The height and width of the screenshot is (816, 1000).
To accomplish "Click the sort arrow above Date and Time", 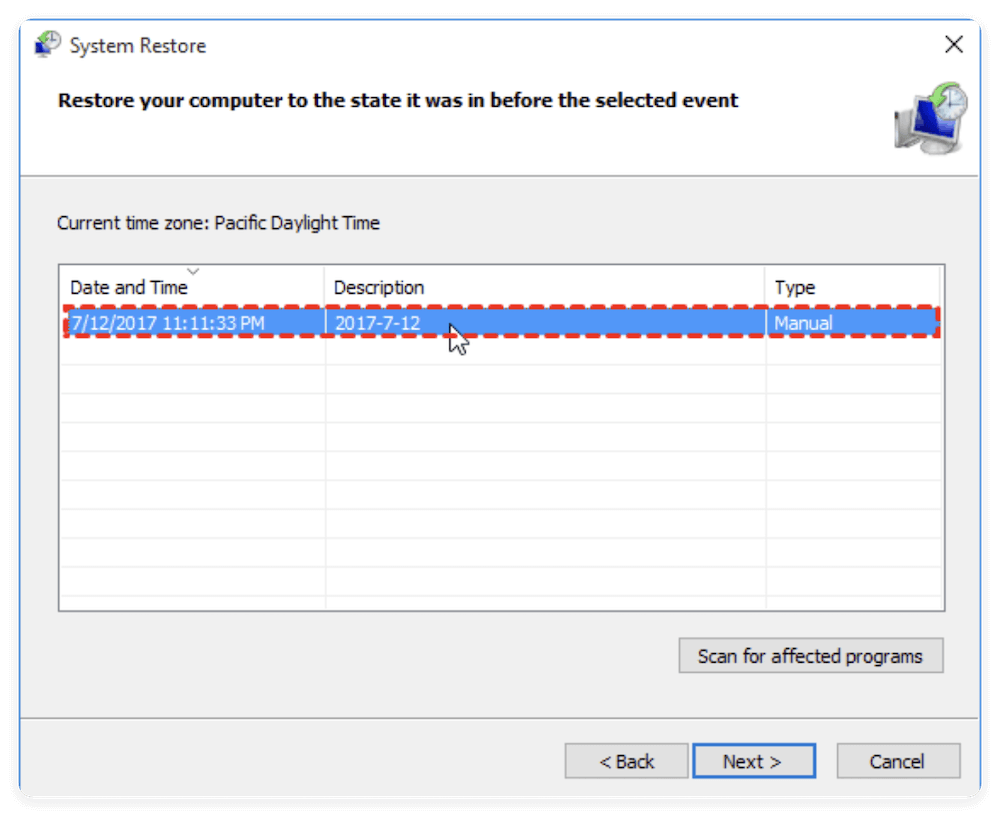I will (x=194, y=271).
